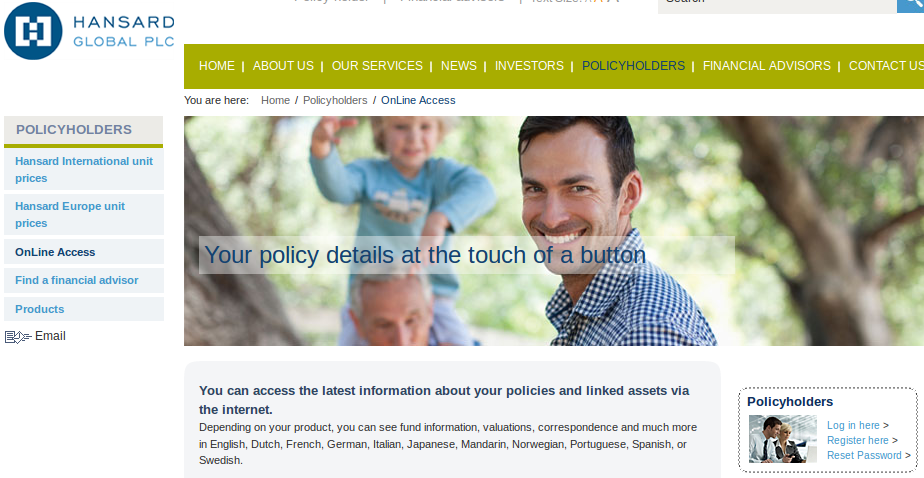Screen dimensions: 924x478
Task: Click the Email envelope icon
Action: (x=18, y=337)
